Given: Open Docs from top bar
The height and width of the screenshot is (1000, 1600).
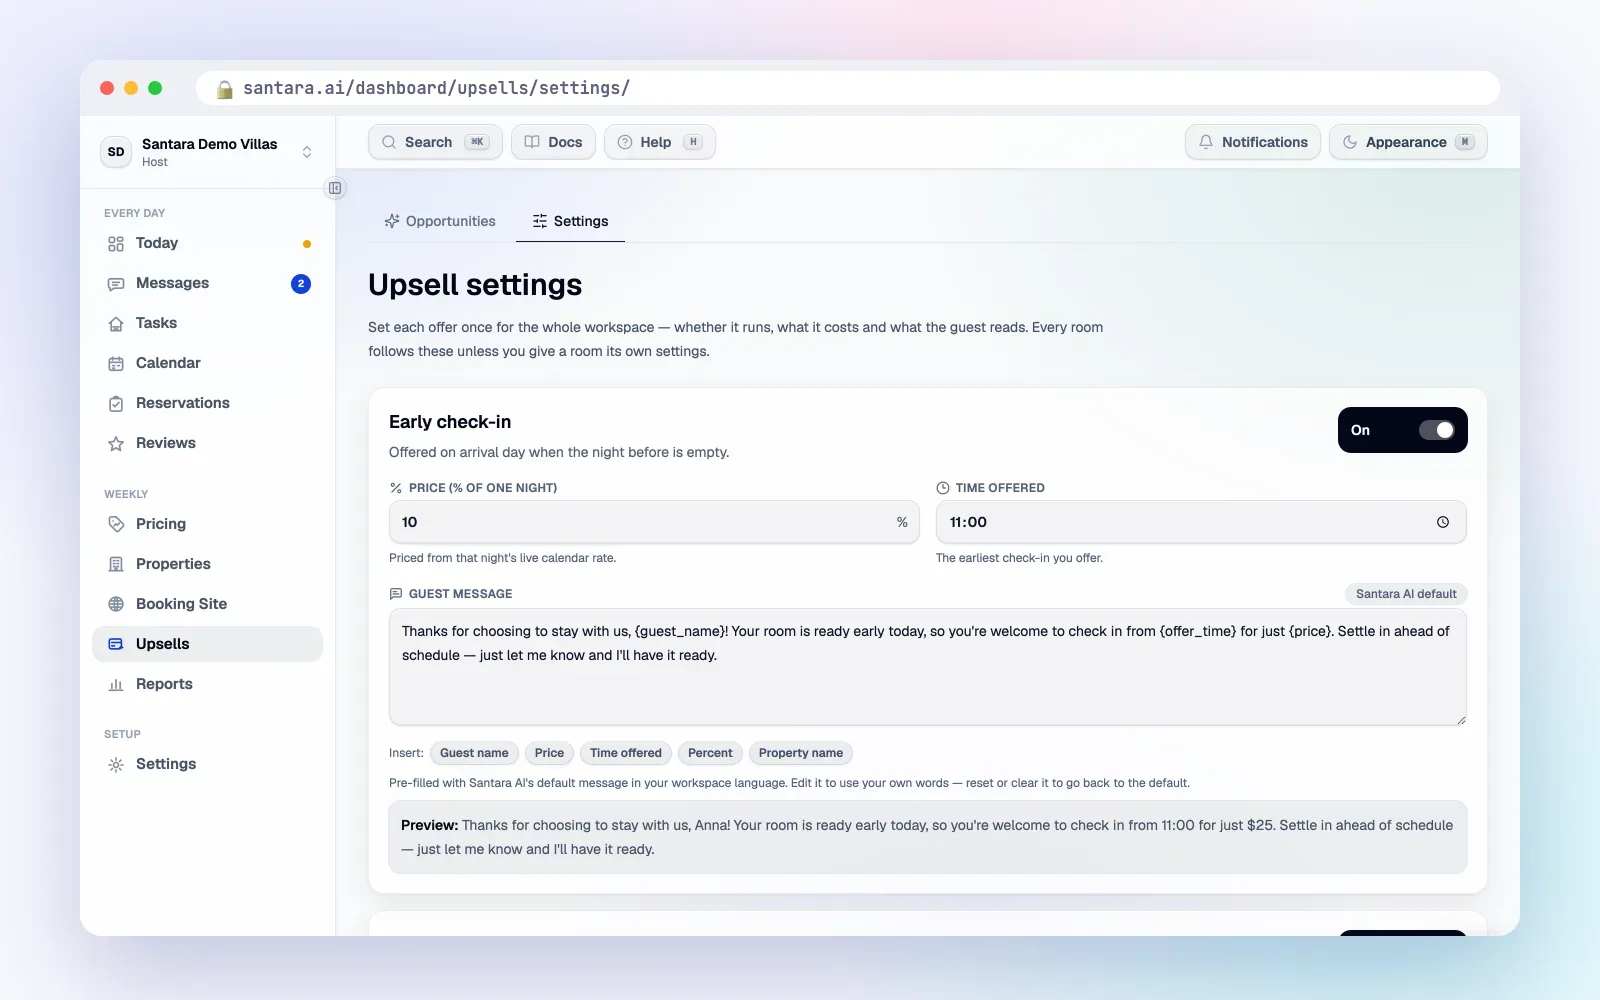Looking at the screenshot, I should pyautogui.click(x=553, y=142).
